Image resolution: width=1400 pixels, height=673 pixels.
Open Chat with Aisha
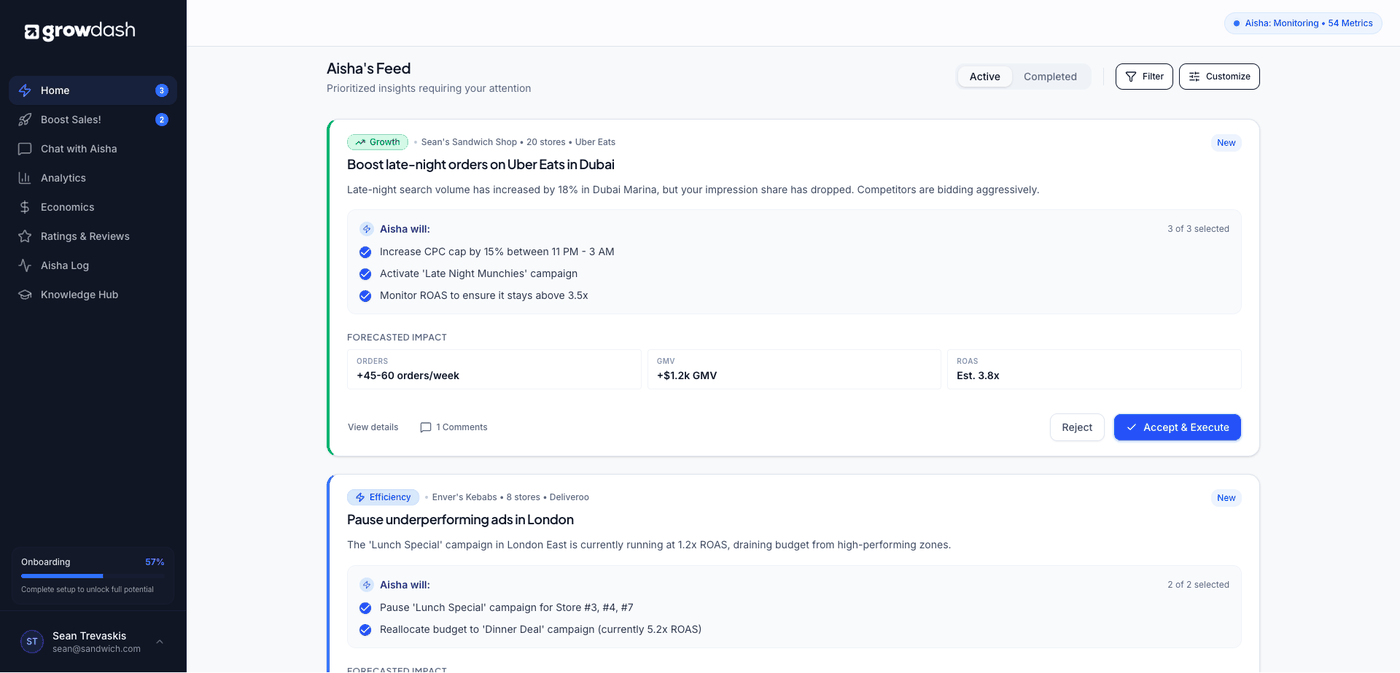[93, 148]
